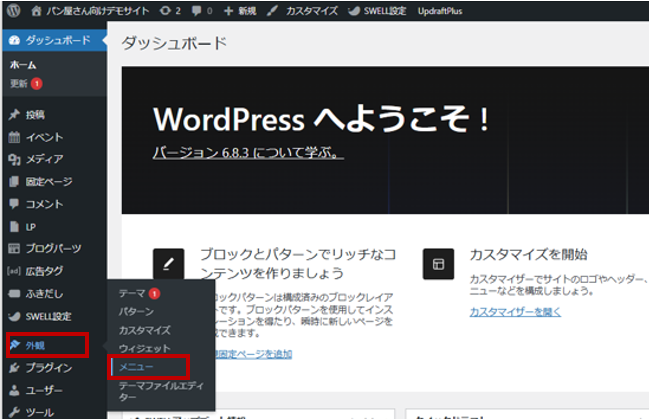The height and width of the screenshot is (419, 649).
Task: Click the brush icon beside カスタマイズ
Action: [272, 11]
